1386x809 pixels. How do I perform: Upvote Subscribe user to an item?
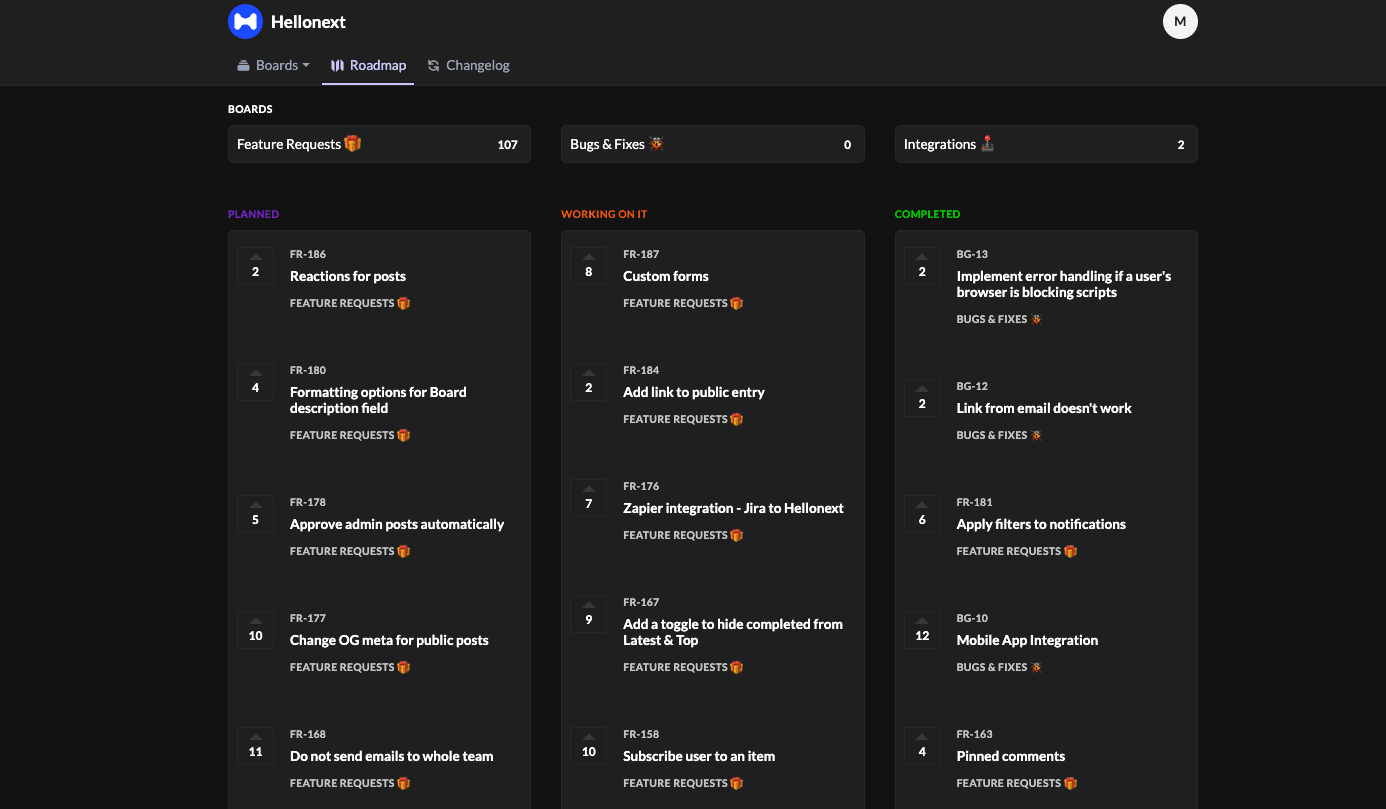pyautogui.click(x=588, y=746)
